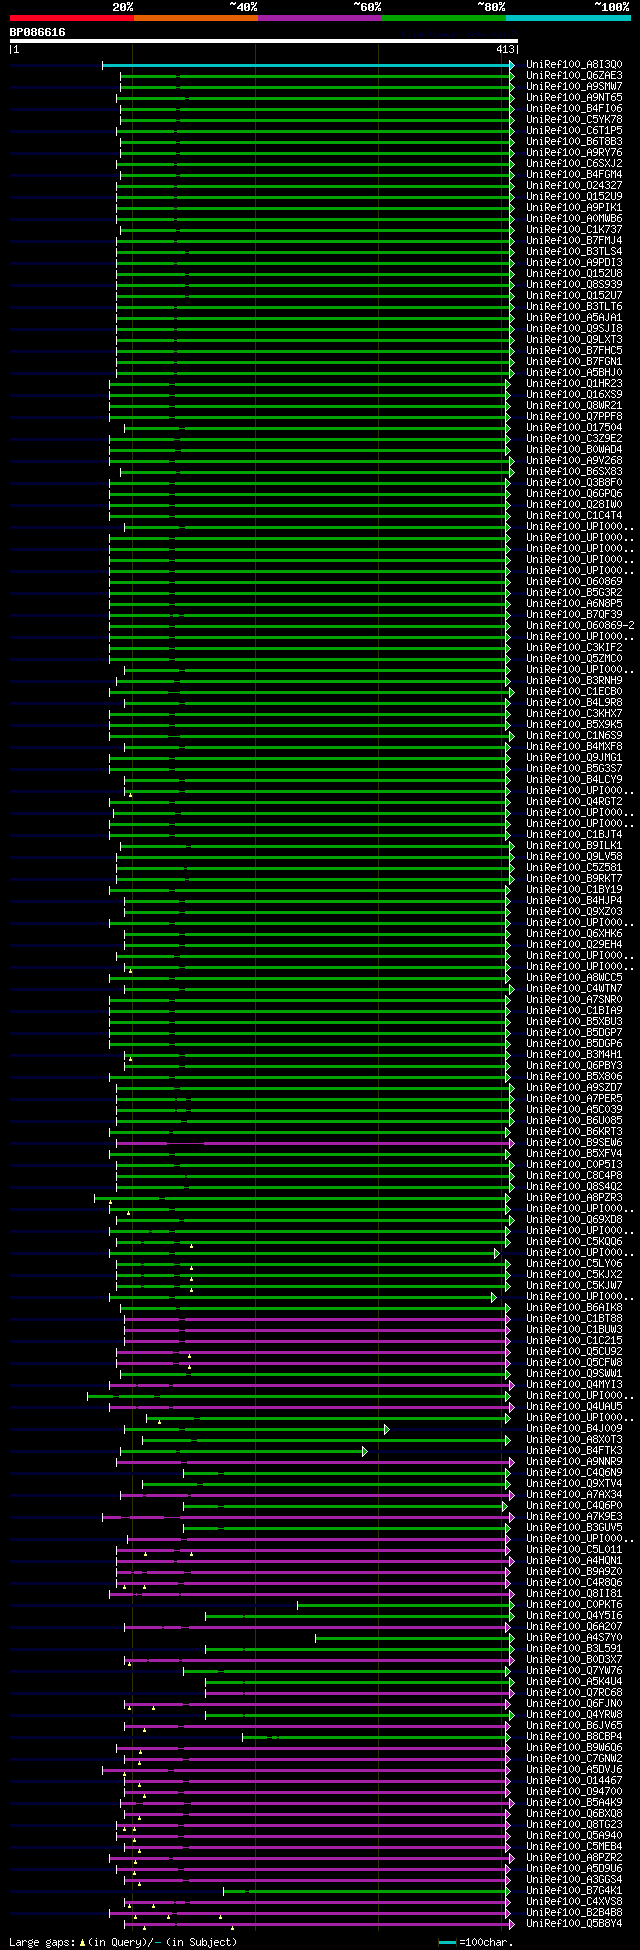Click the green arrowhead ending the B4J009 alignment
The height and width of the screenshot is (1950, 640).
(x=387, y=1429)
